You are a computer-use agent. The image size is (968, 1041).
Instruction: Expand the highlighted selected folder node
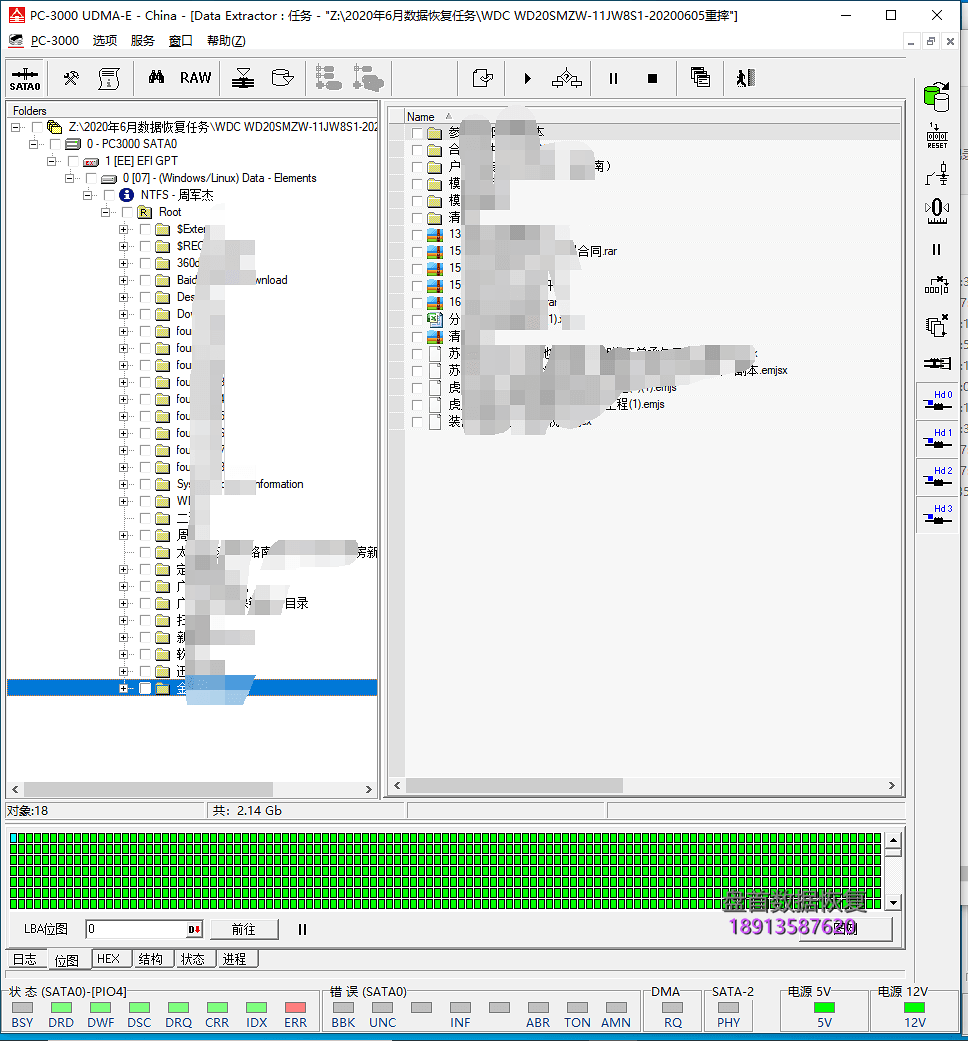123,688
